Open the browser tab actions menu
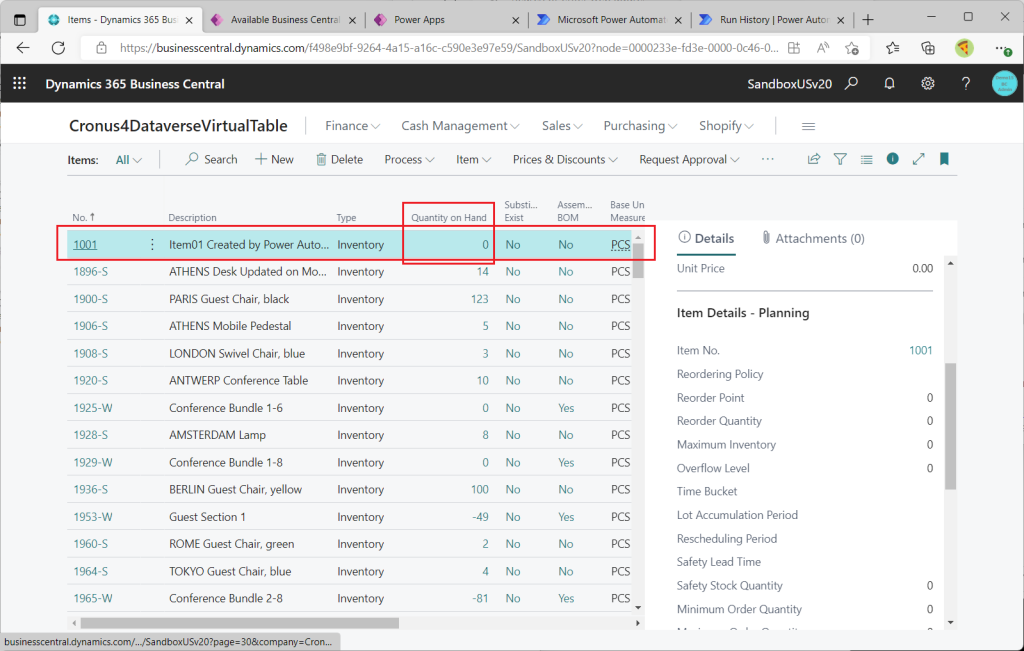The image size is (1024, 651). [x=20, y=20]
